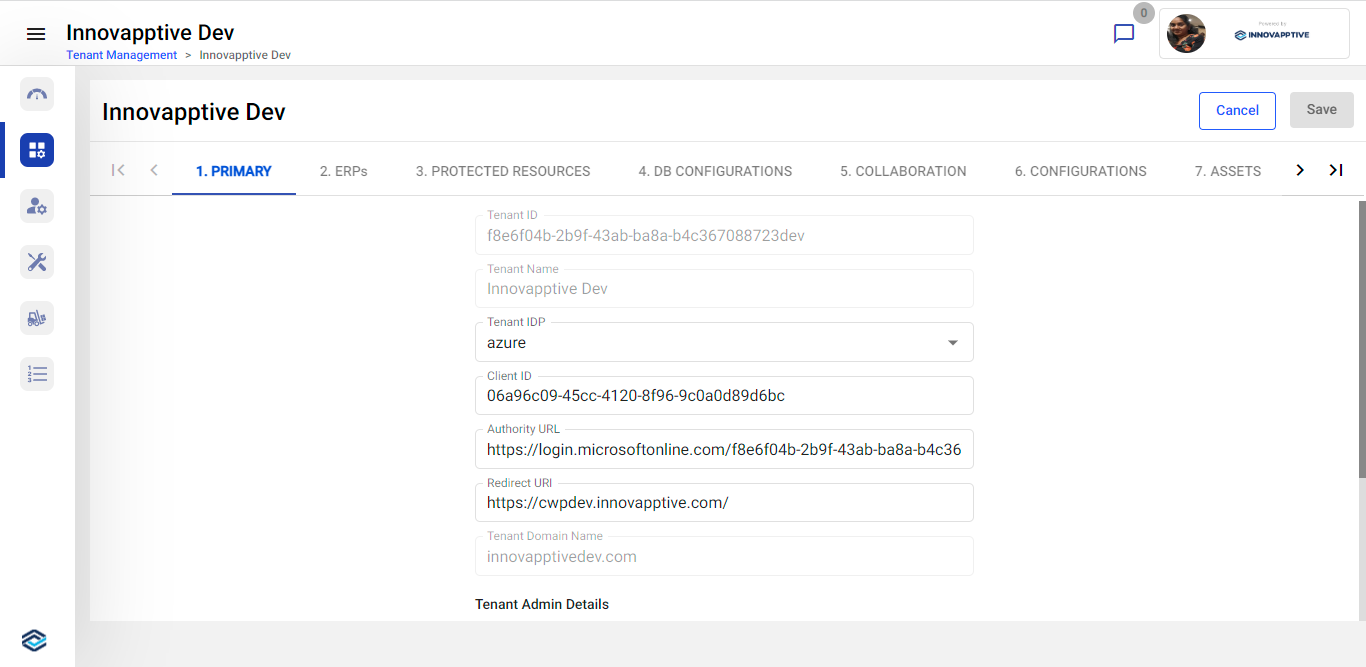Click the Tenant Domain Name field
The image size is (1366, 667).
point(724,556)
